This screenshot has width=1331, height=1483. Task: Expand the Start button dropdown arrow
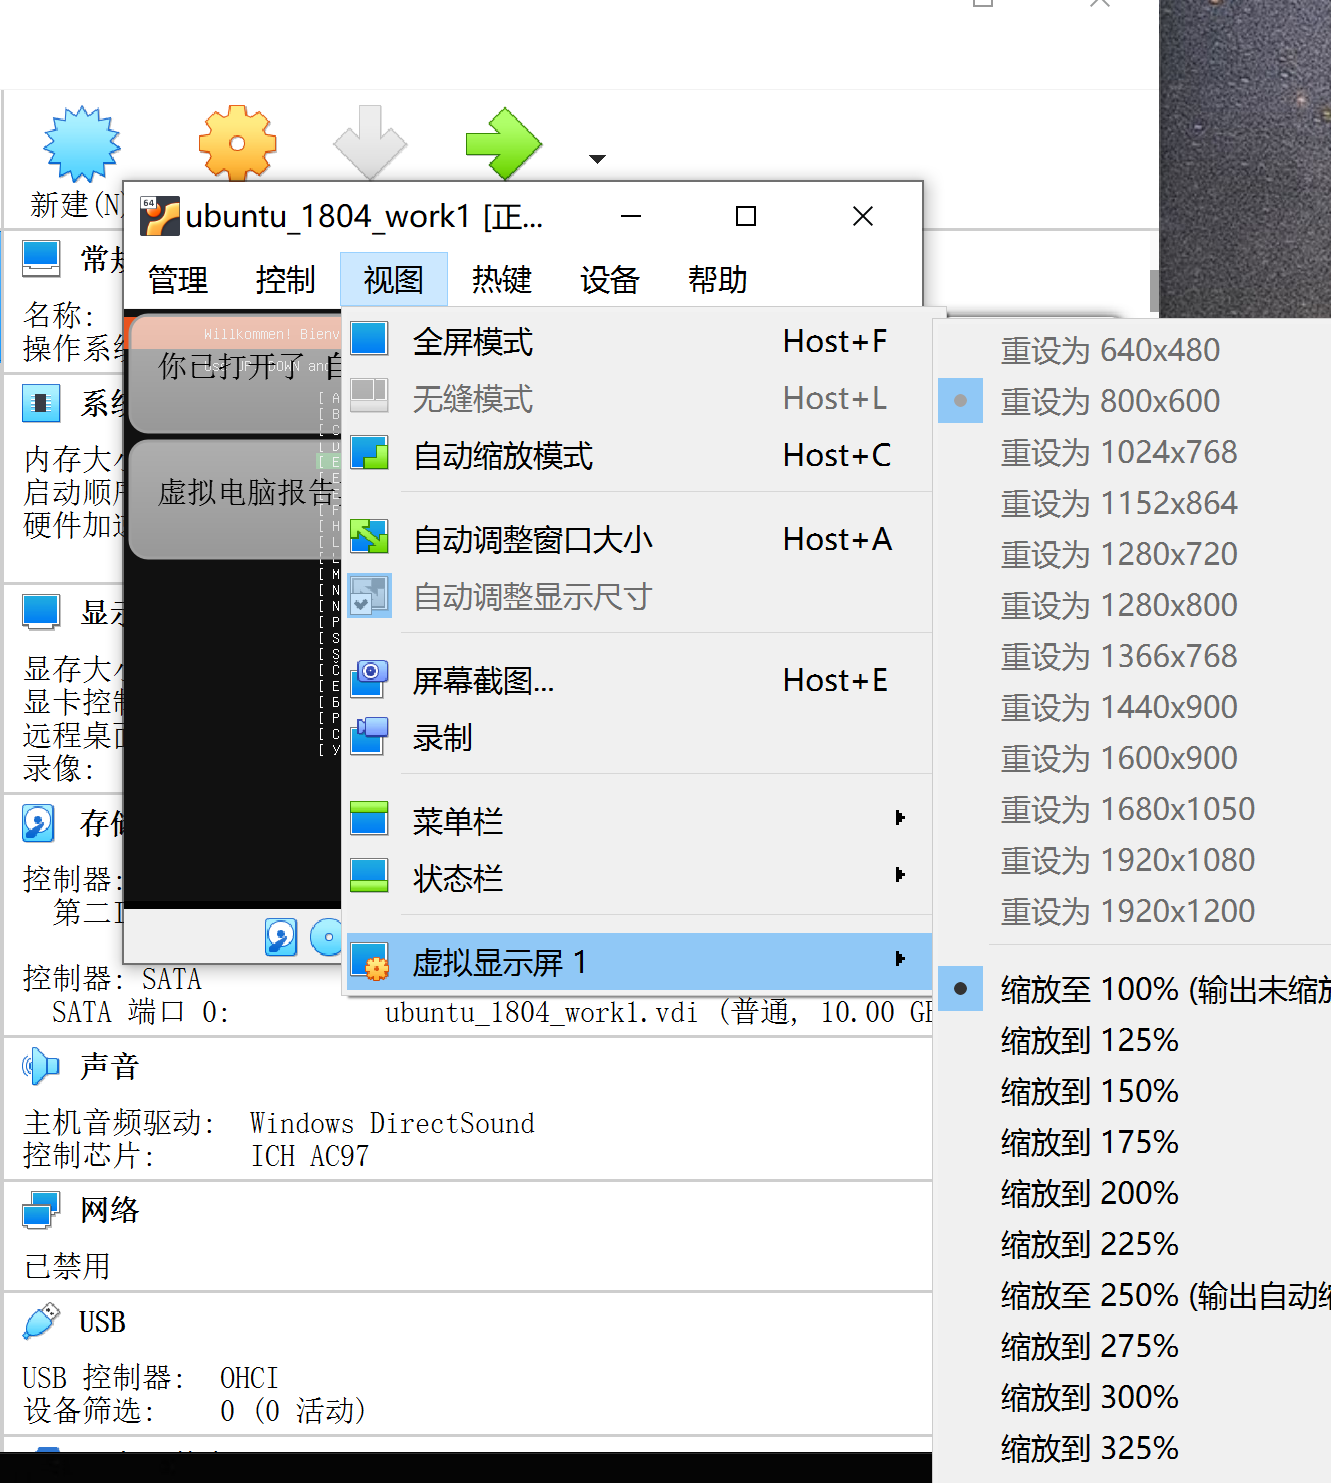[x=598, y=159]
